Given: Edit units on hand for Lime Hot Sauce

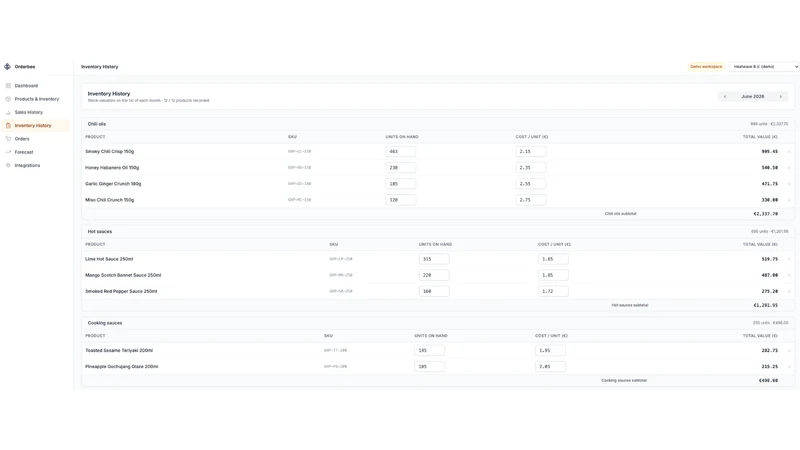Looking at the screenshot, I should [x=434, y=259].
